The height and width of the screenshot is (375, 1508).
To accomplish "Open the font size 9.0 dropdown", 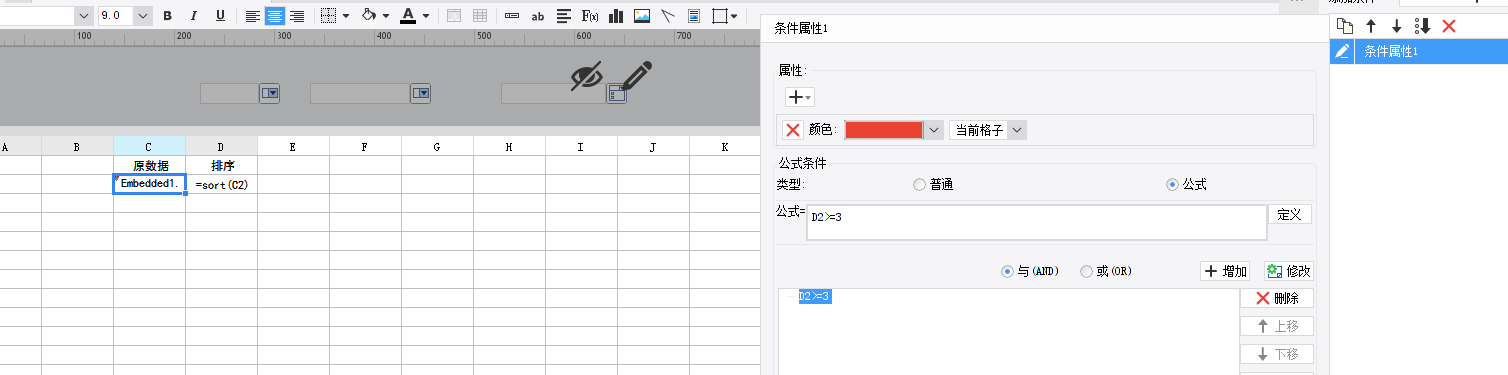I will click(142, 16).
